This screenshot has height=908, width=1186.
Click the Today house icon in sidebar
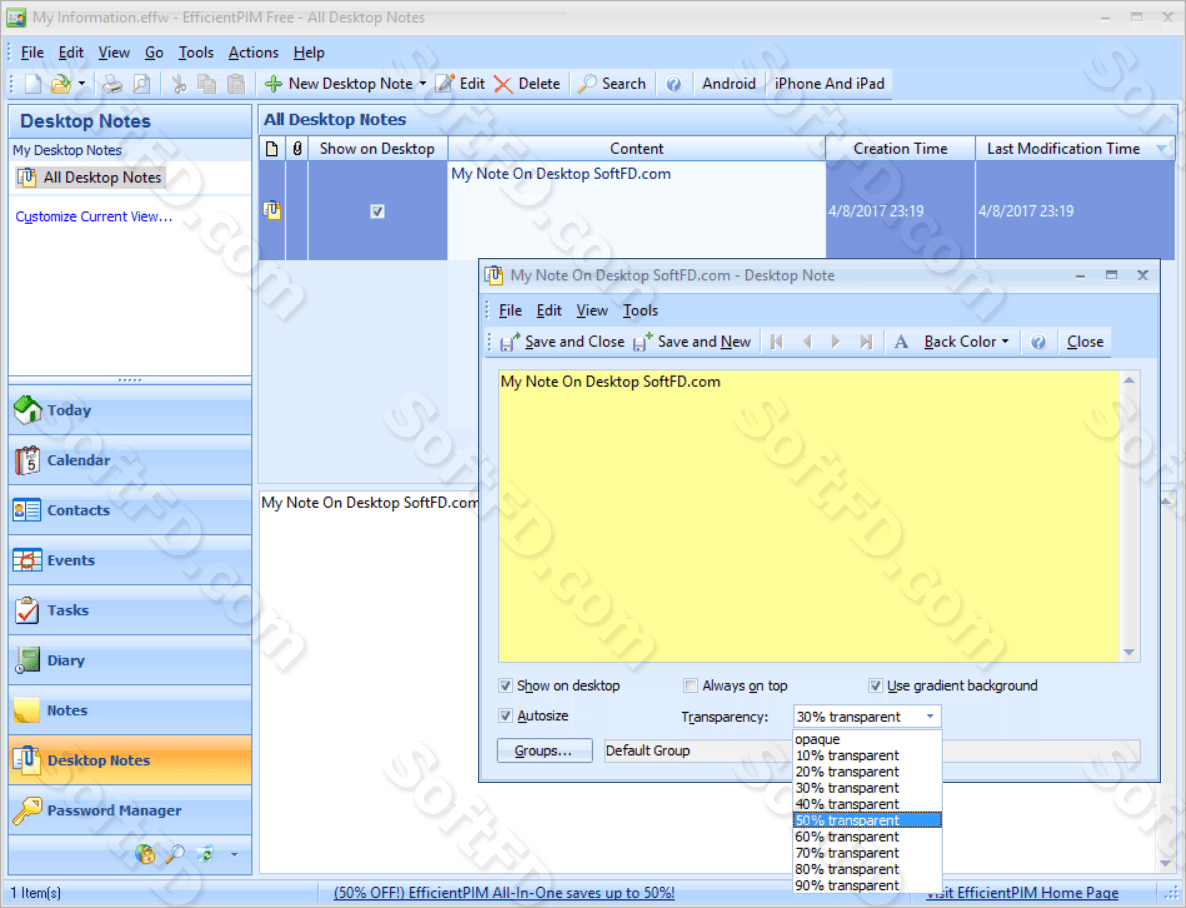(28, 409)
